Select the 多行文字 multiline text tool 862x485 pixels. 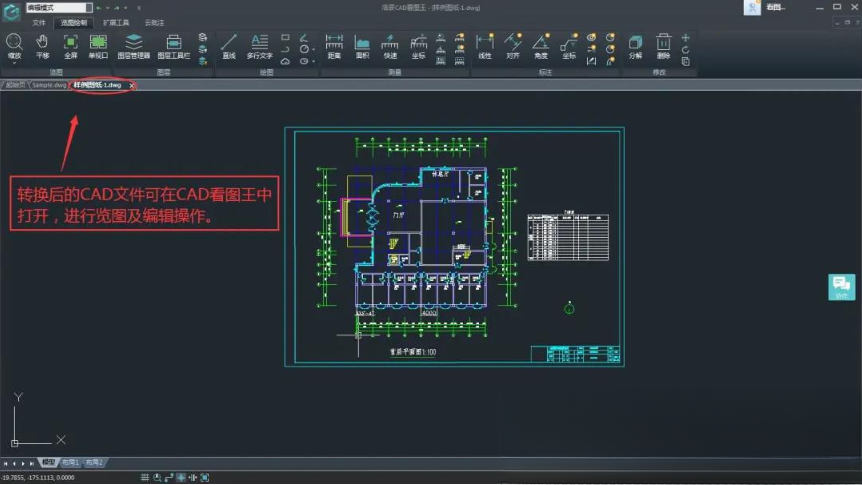259,46
